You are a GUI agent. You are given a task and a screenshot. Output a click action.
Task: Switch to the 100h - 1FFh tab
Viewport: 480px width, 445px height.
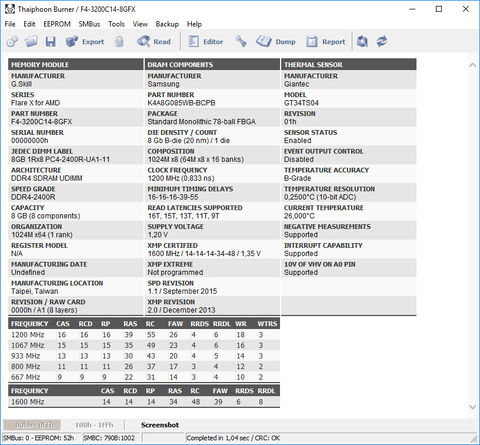click(x=94, y=425)
